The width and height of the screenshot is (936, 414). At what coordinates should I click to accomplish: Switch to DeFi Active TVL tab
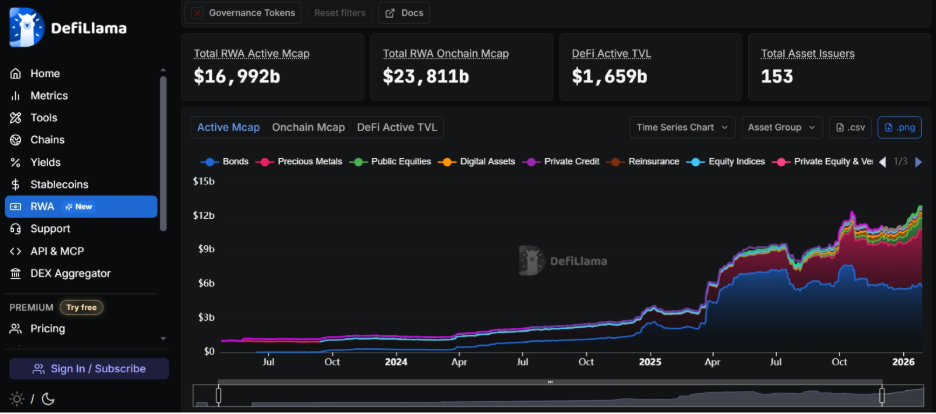click(397, 127)
